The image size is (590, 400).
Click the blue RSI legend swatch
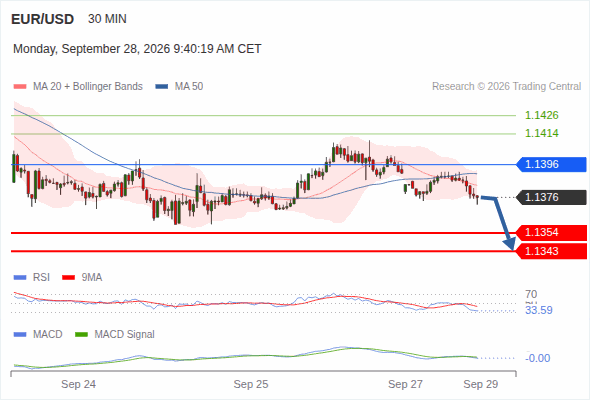[x=20, y=278]
